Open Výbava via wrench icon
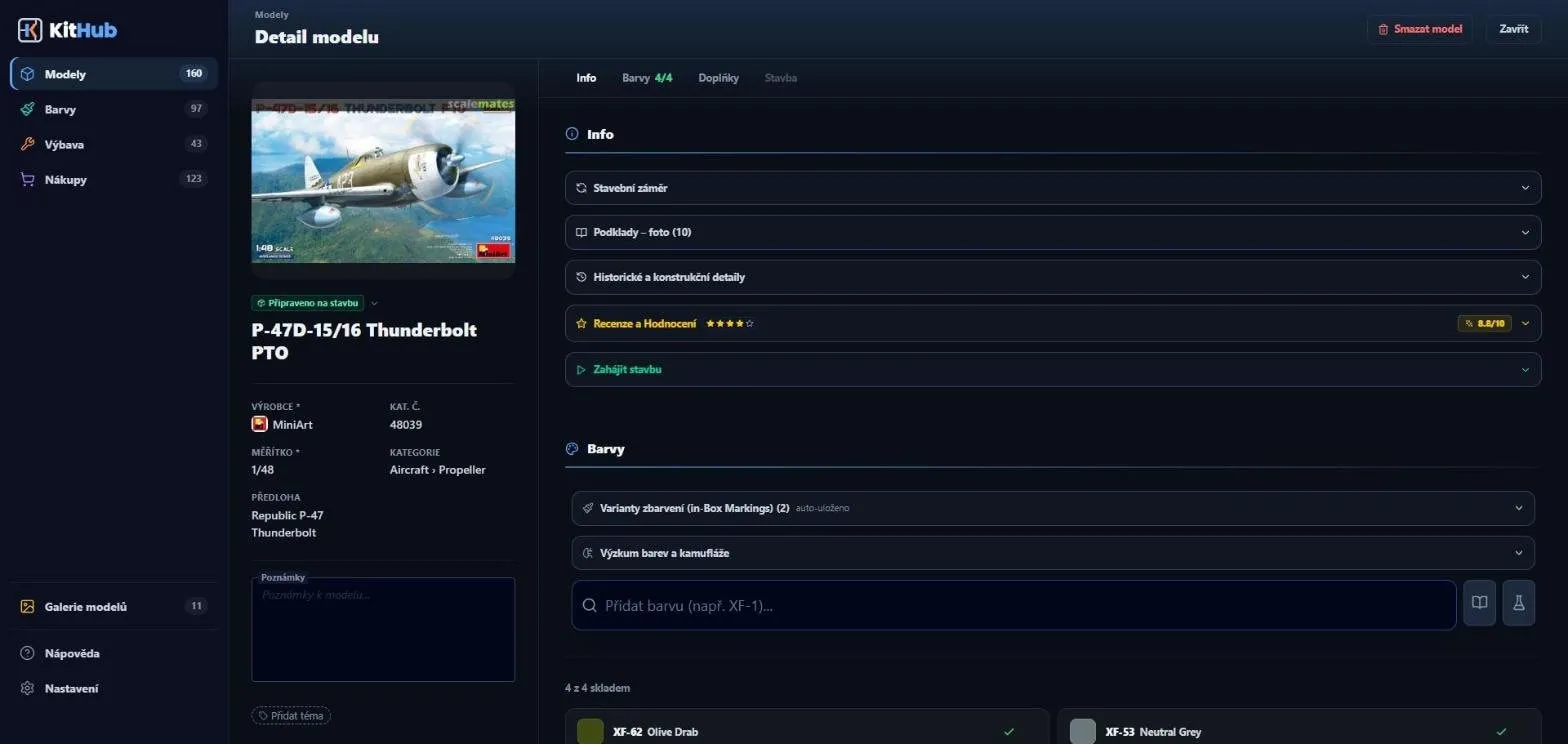This screenshot has width=1568, height=744. point(27,144)
